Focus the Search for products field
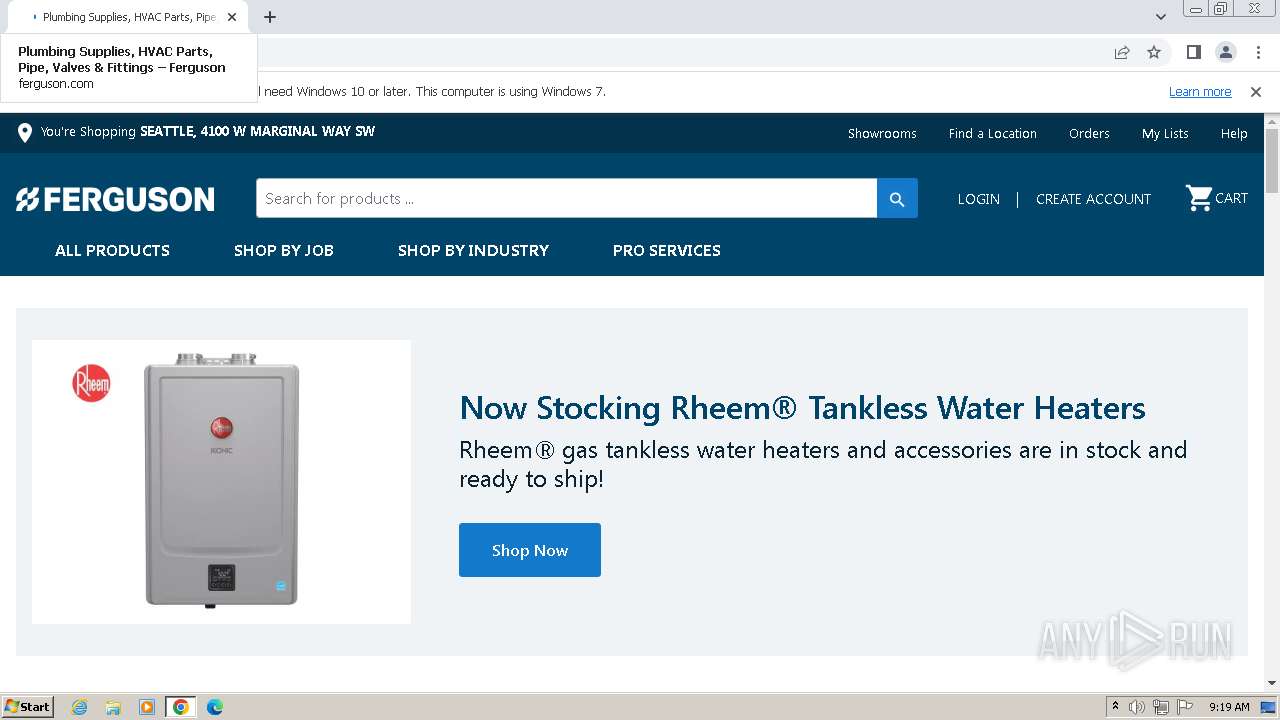 pyautogui.click(x=566, y=199)
